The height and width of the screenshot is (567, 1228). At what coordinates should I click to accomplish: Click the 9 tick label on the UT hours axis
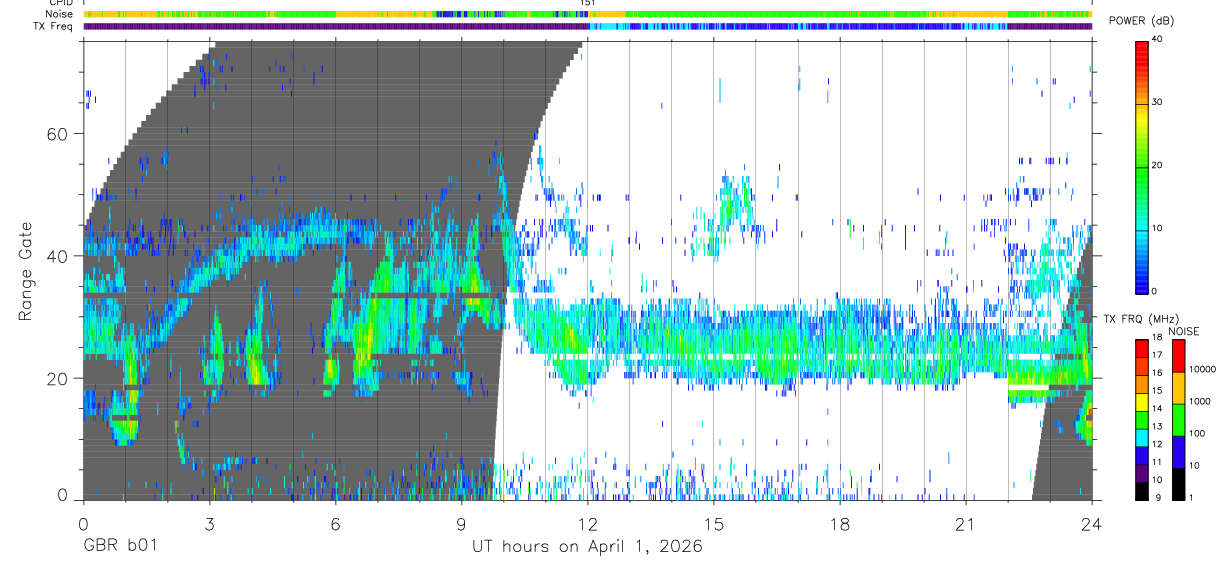(461, 523)
